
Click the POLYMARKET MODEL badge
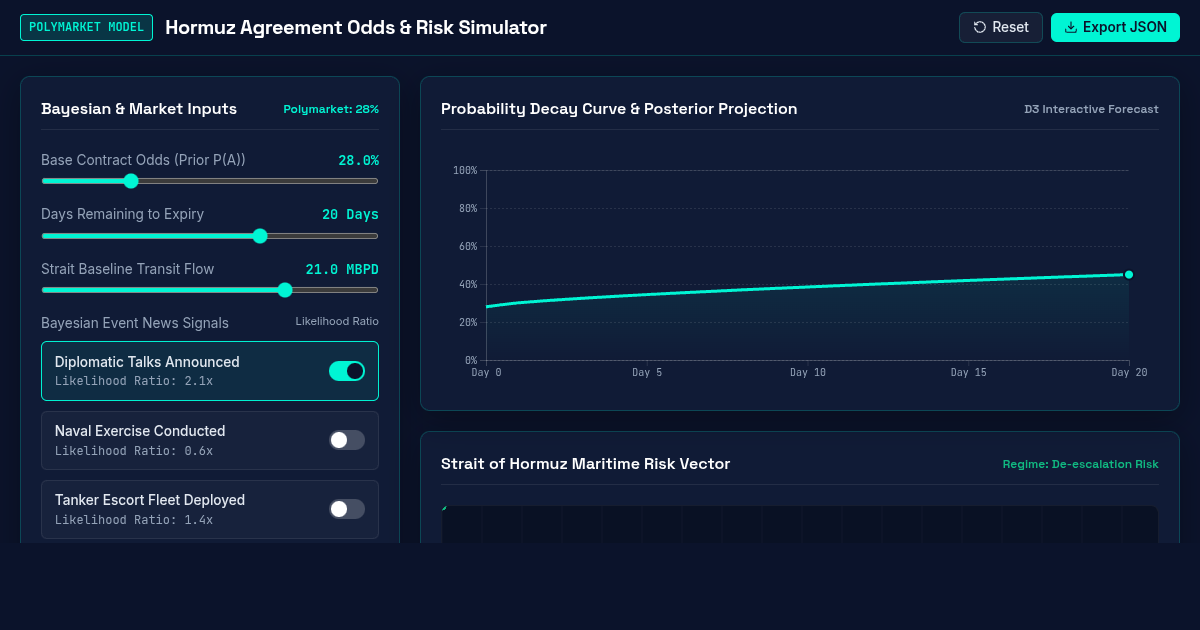[x=87, y=27]
